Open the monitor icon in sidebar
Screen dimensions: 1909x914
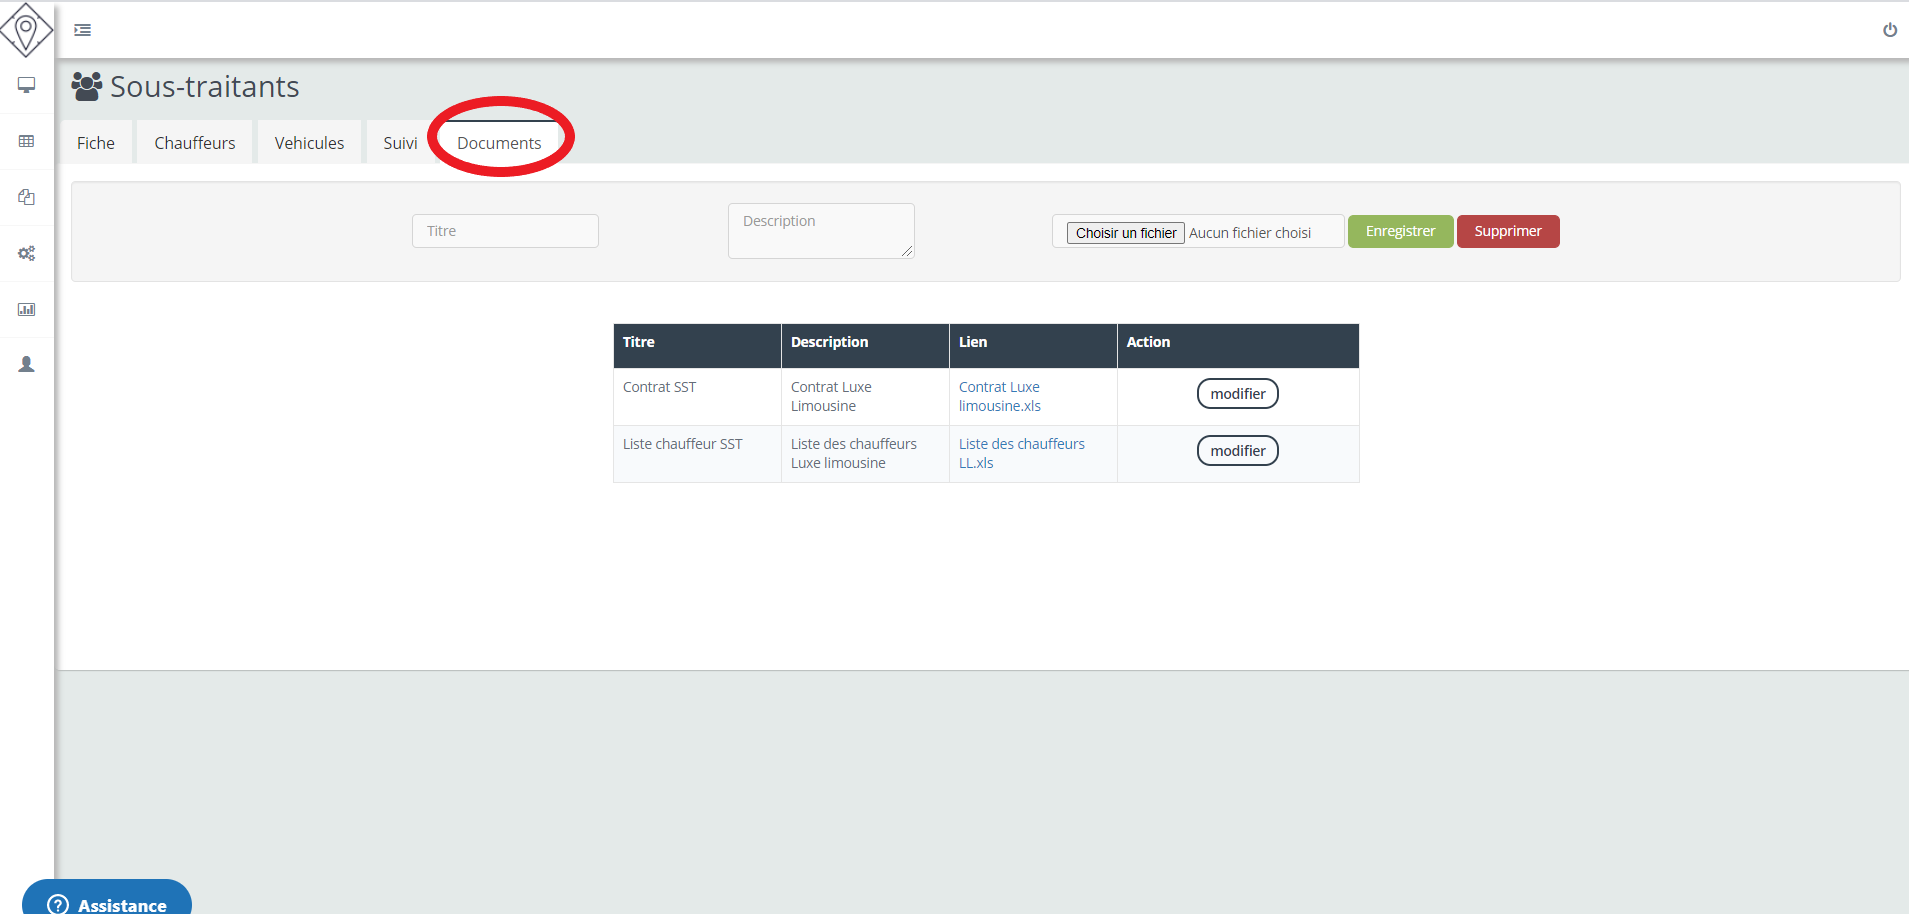pyautogui.click(x=27, y=85)
